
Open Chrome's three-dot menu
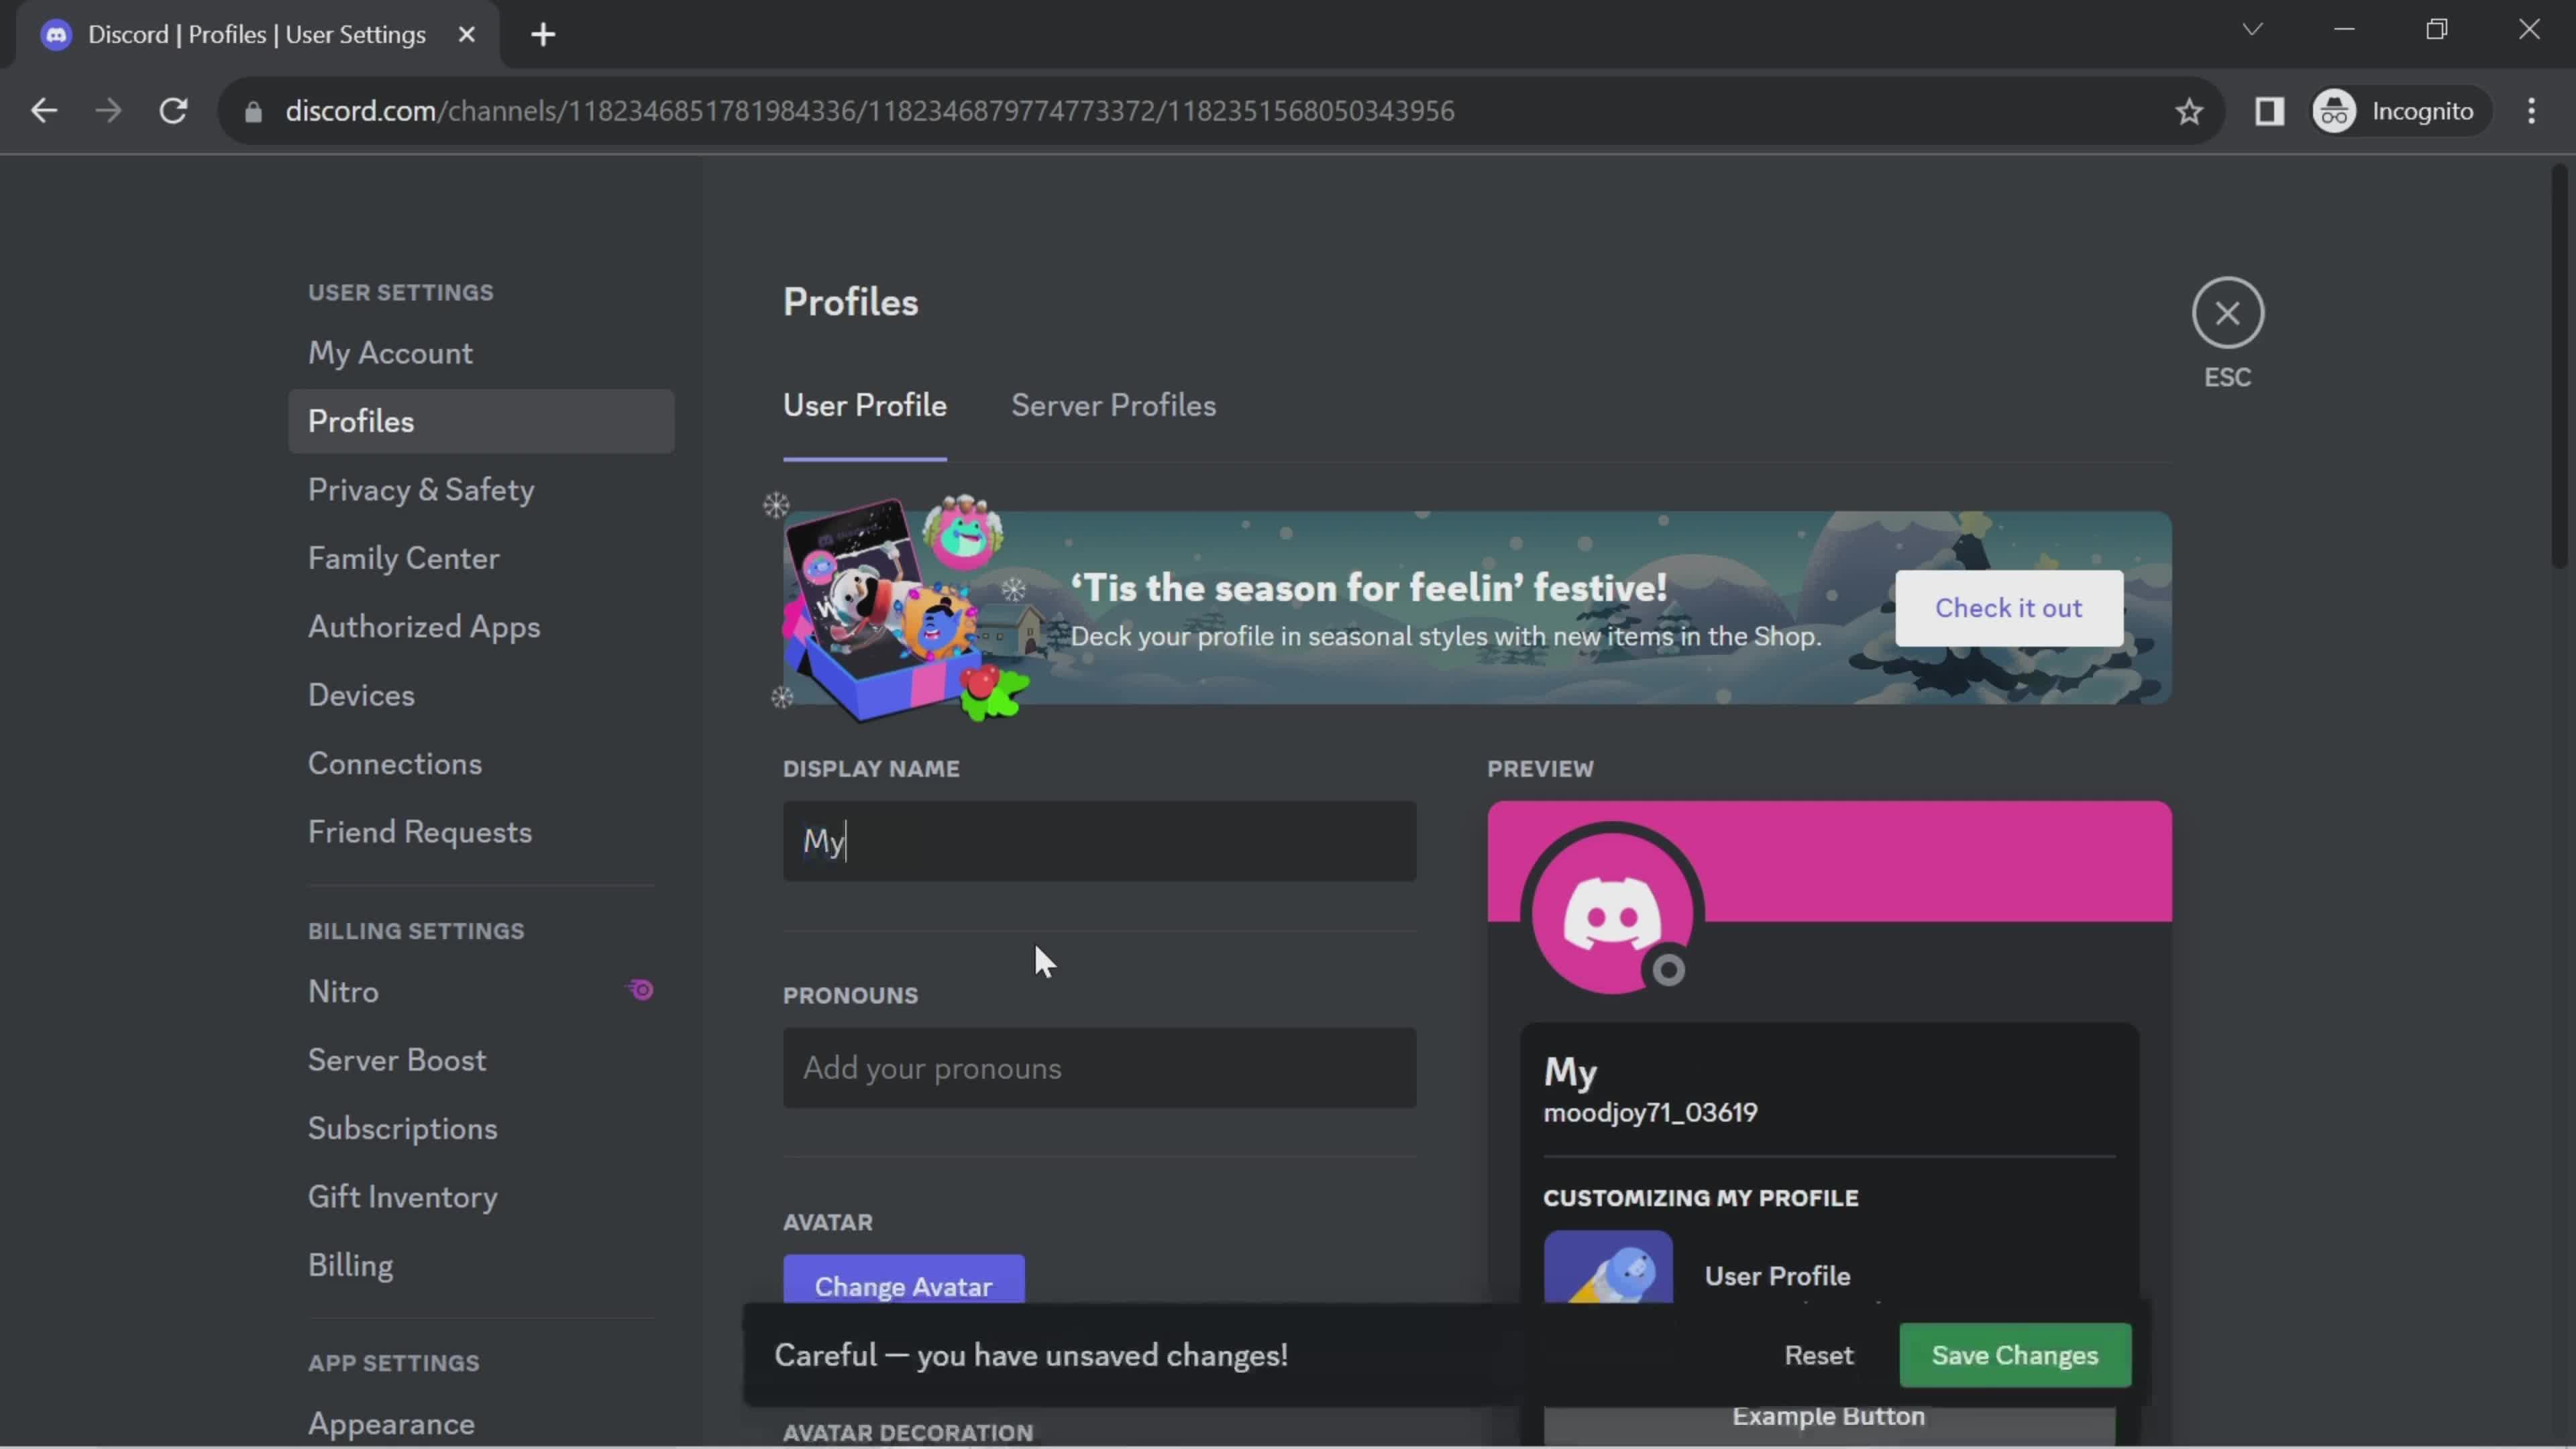pos(2531,111)
